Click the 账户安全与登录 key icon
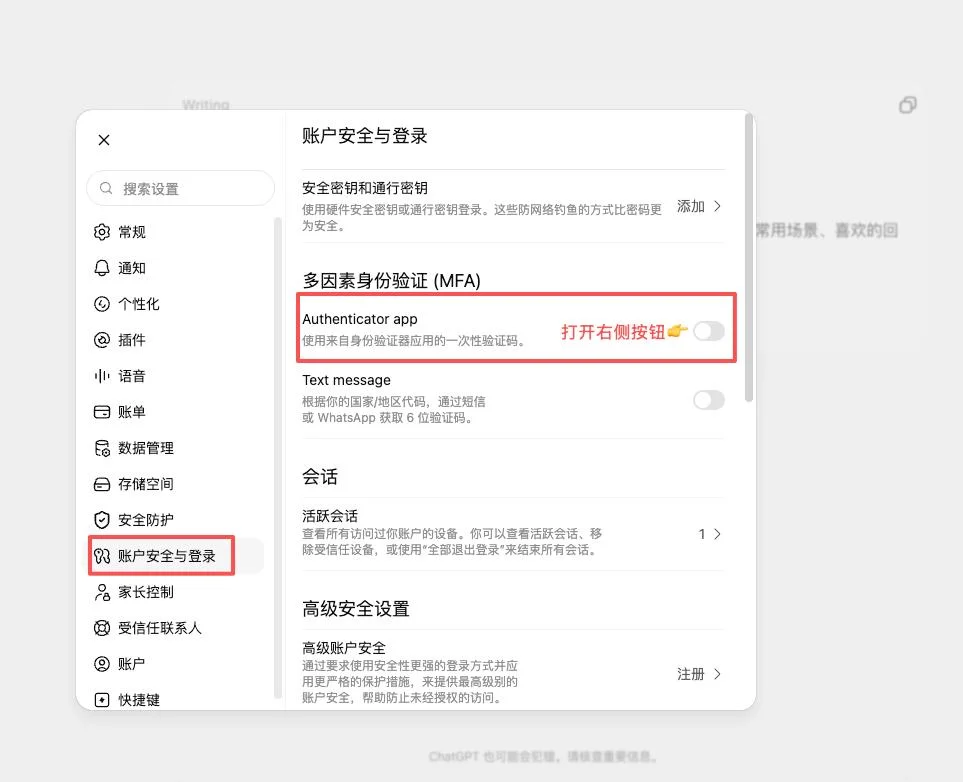The width and height of the screenshot is (963, 782). coord(102,556)
